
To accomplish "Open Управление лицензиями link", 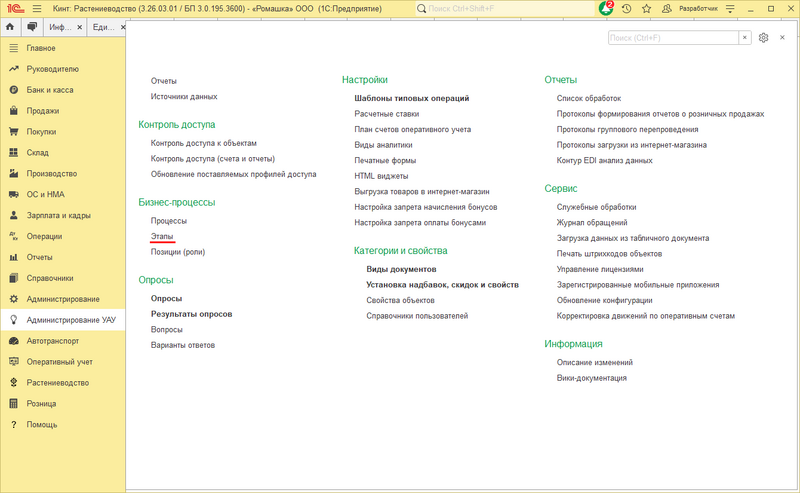I will click(600, 269).
